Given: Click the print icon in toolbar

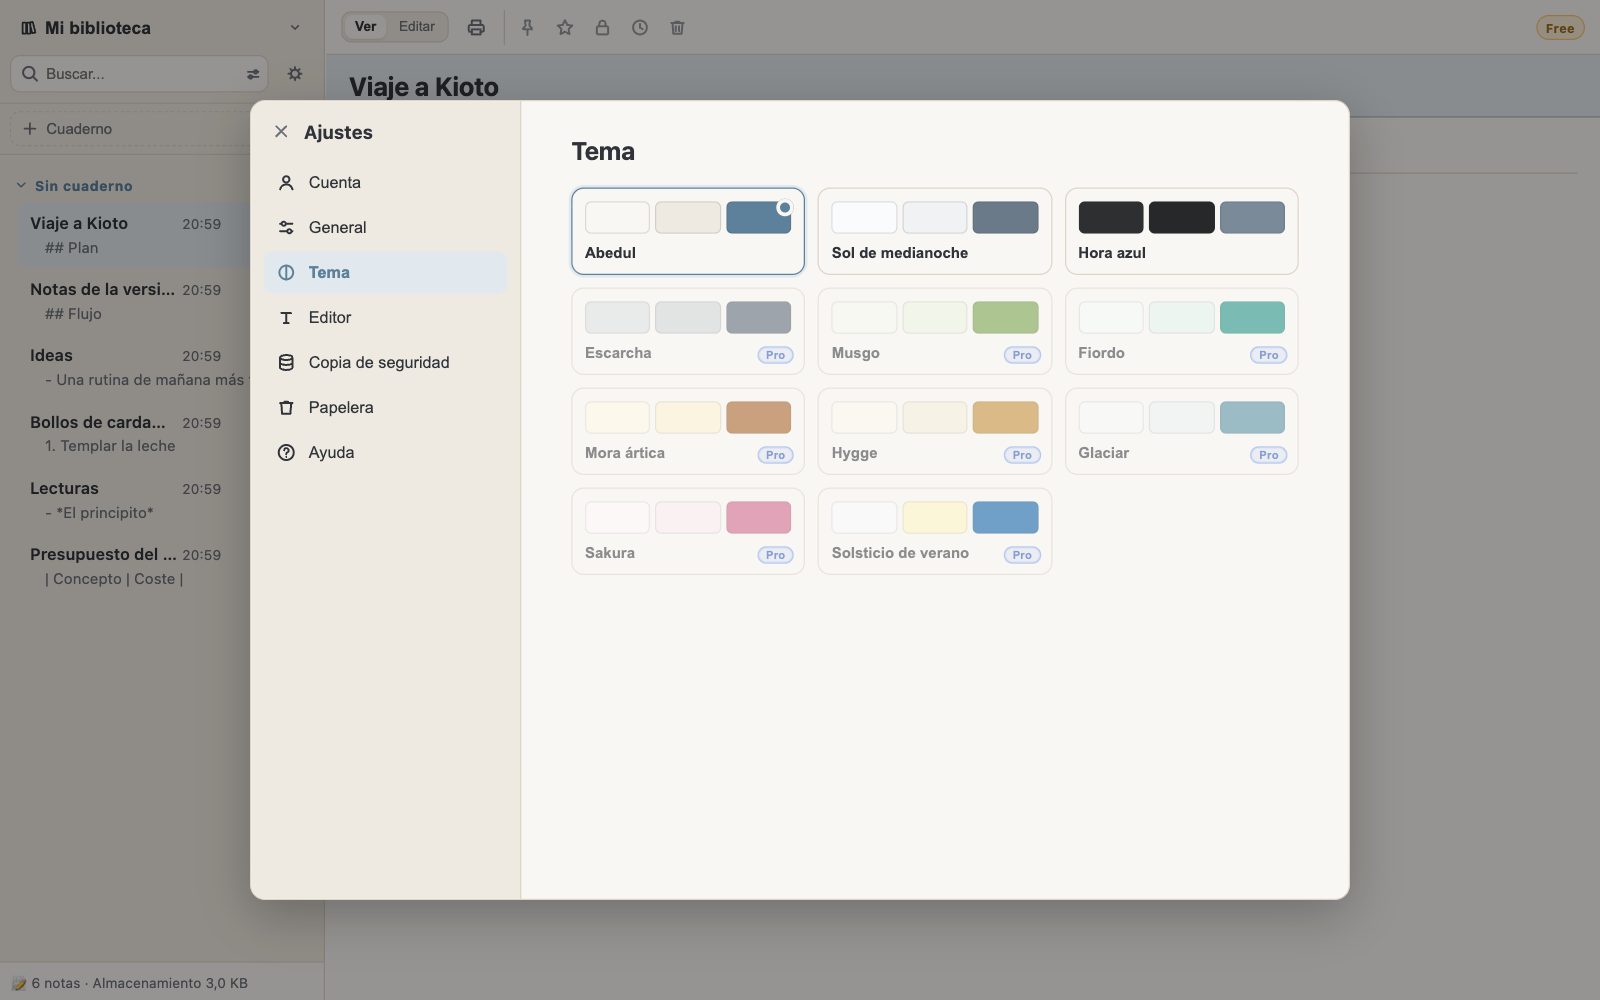Looking at the screenshot, I should [x=476, y=27].
